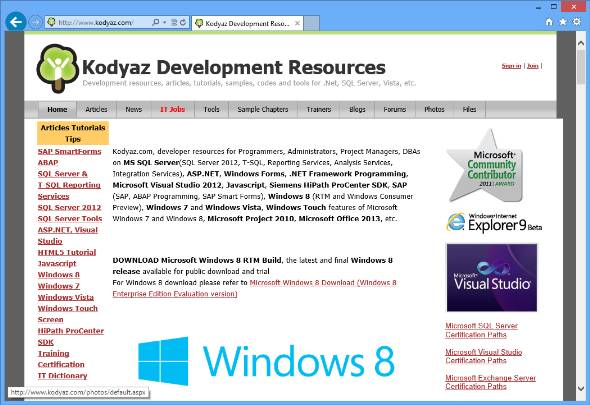The image size is (590, 405).
Task: Open the ABAP sidebar link
Action: click(48, 163)
